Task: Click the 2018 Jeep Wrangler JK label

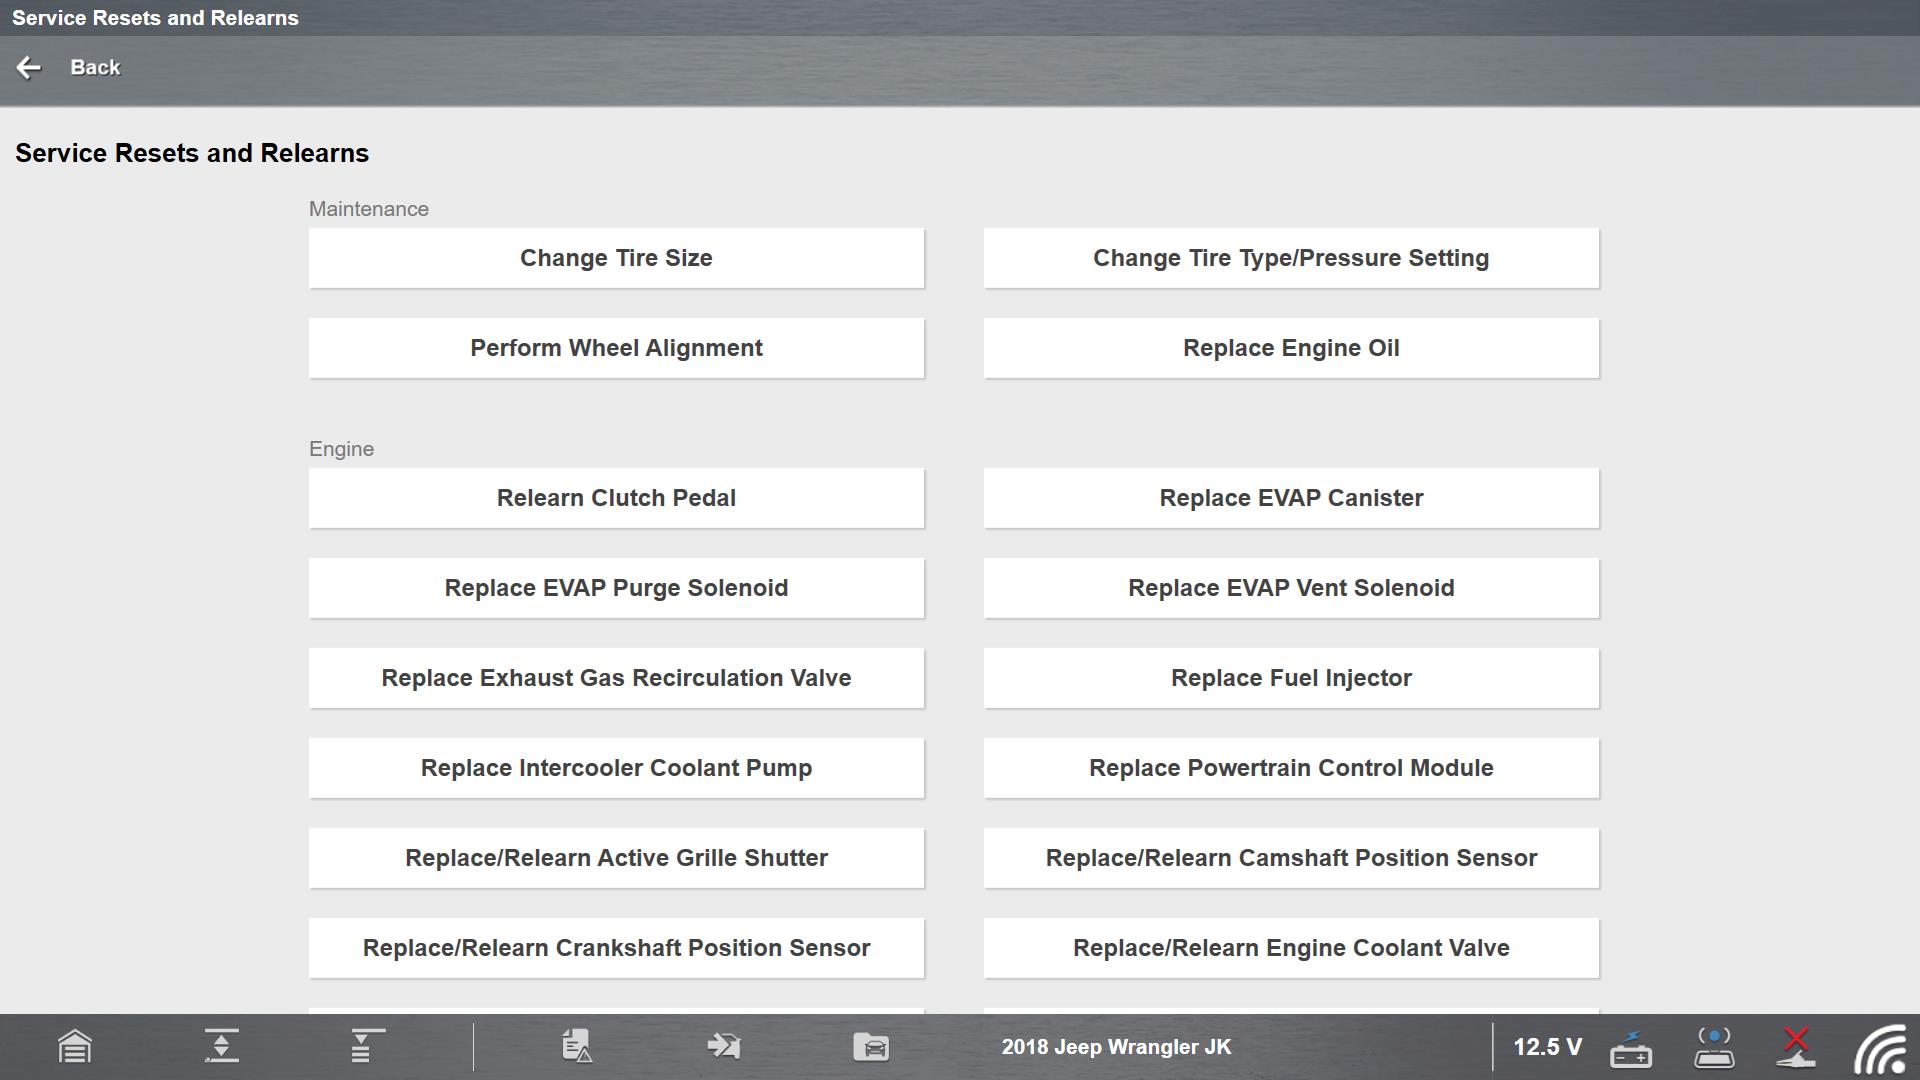Action: coord(1116,1047)
